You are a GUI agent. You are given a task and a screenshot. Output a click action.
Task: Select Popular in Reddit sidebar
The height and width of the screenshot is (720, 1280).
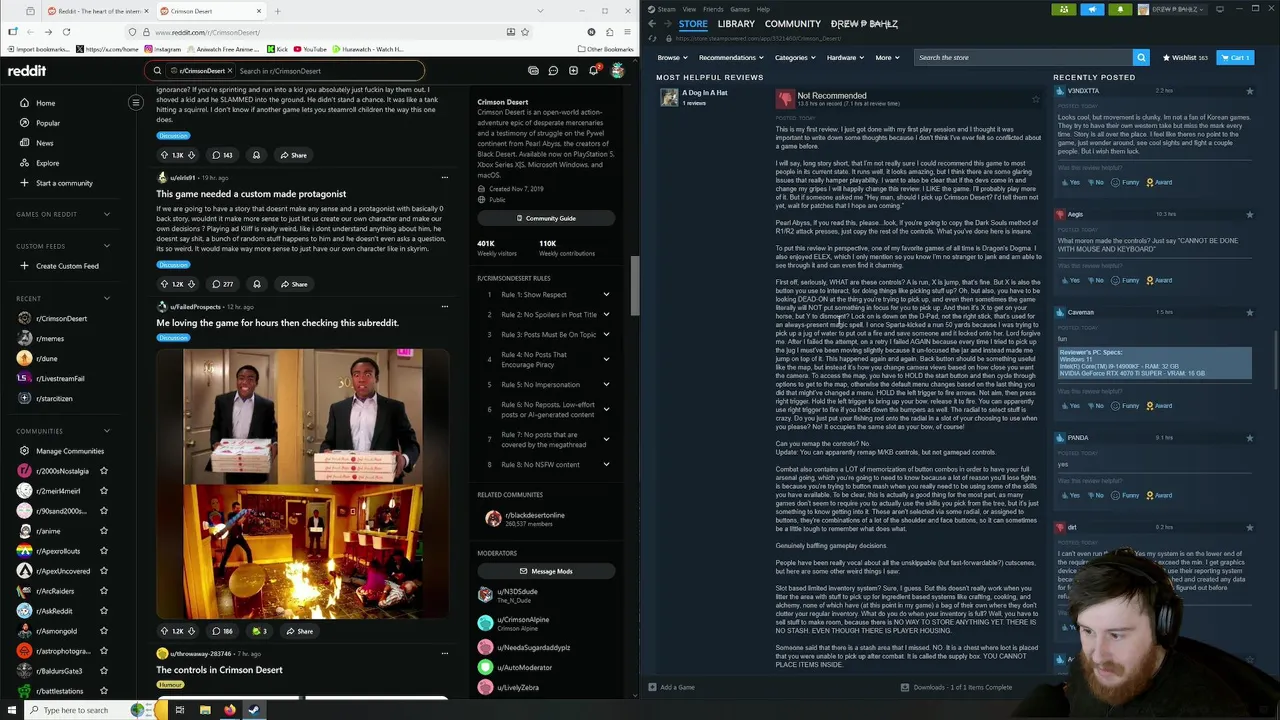(48, 123)
